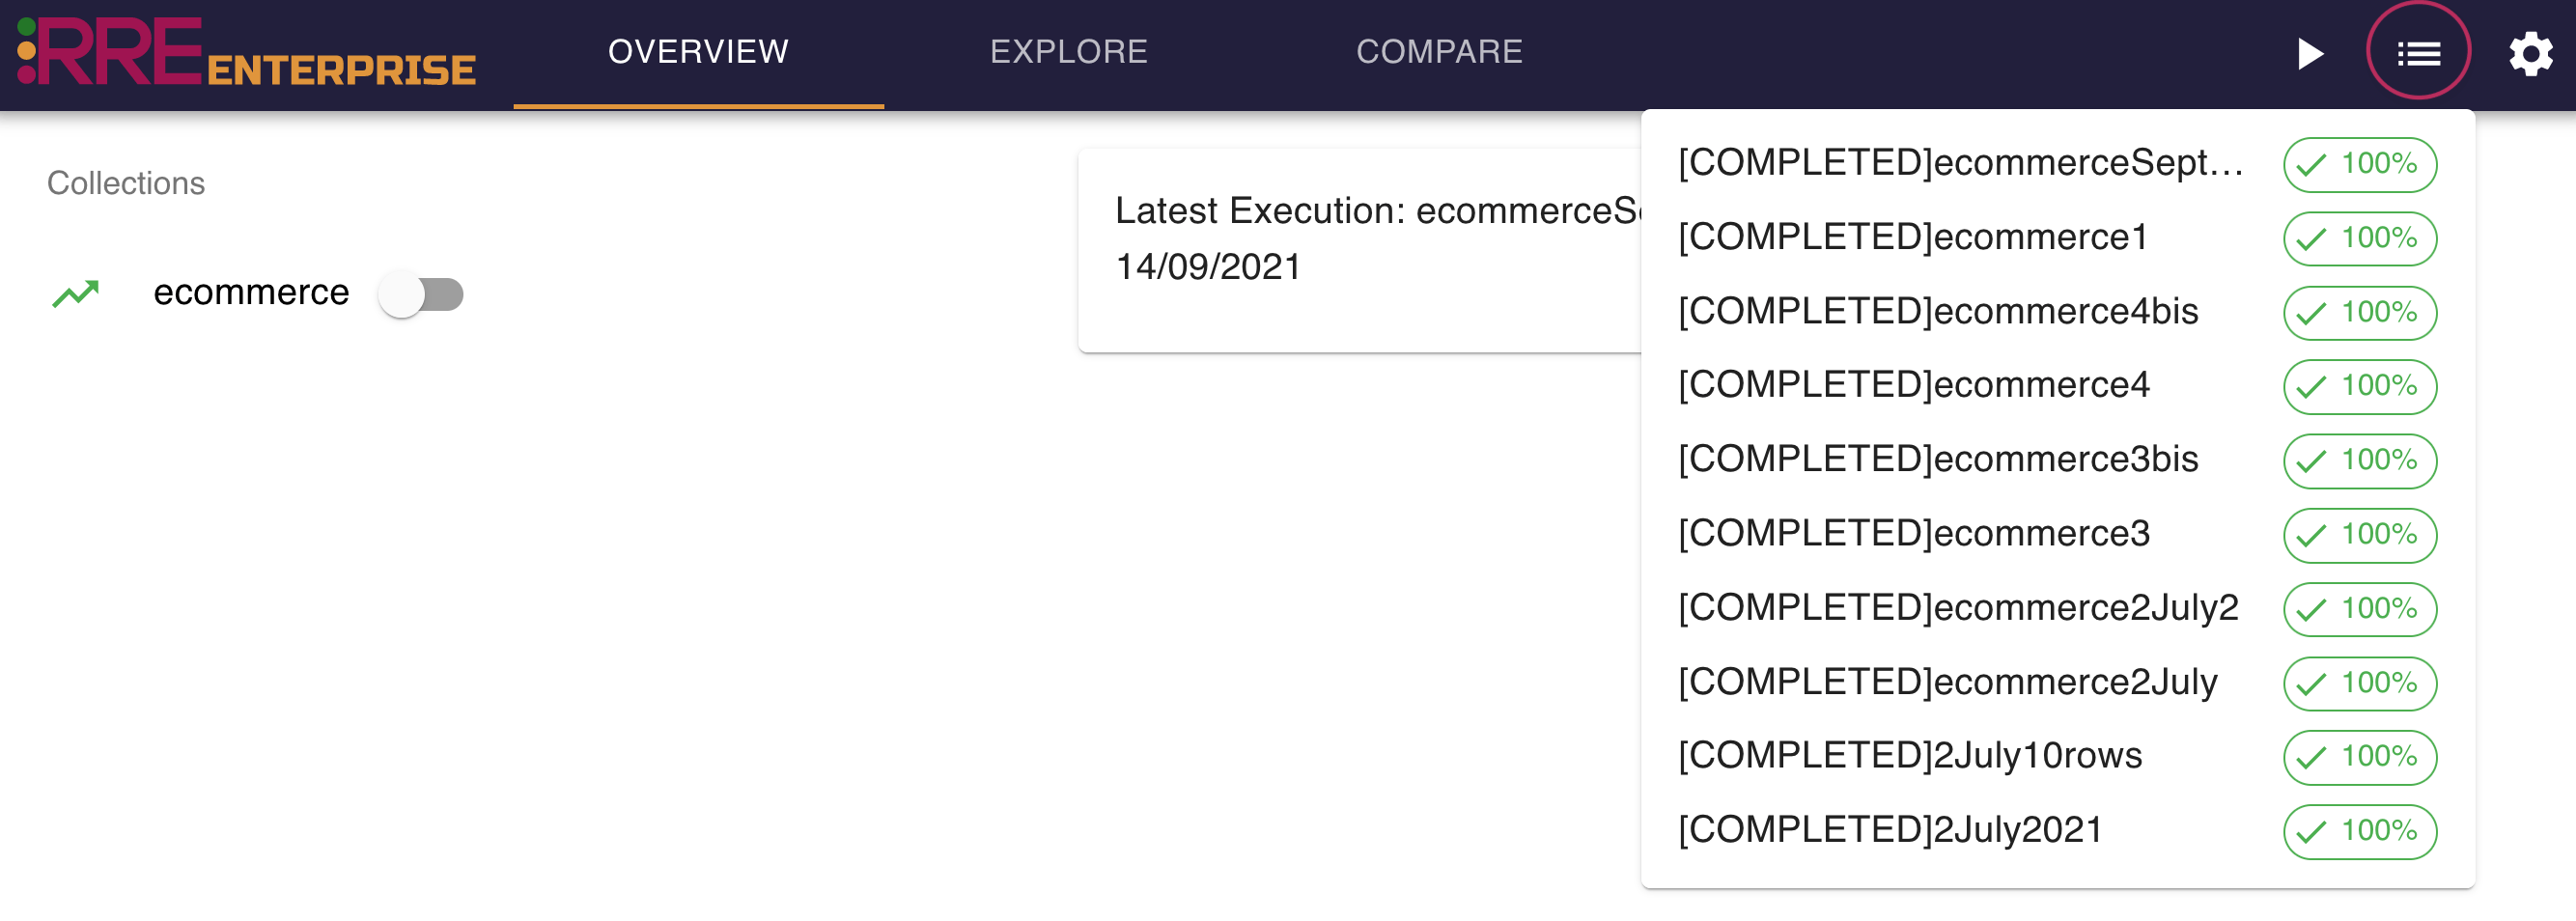Switch to the Explore tab
The height and width of the screenshot is (921, 2576).
click(1068, 52)
